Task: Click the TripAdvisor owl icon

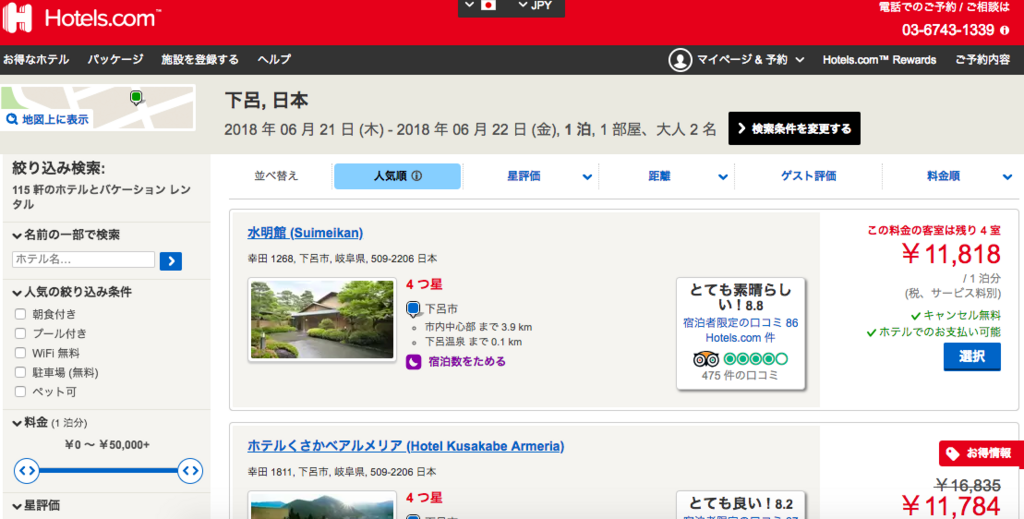Action: (x=705, y=359)
